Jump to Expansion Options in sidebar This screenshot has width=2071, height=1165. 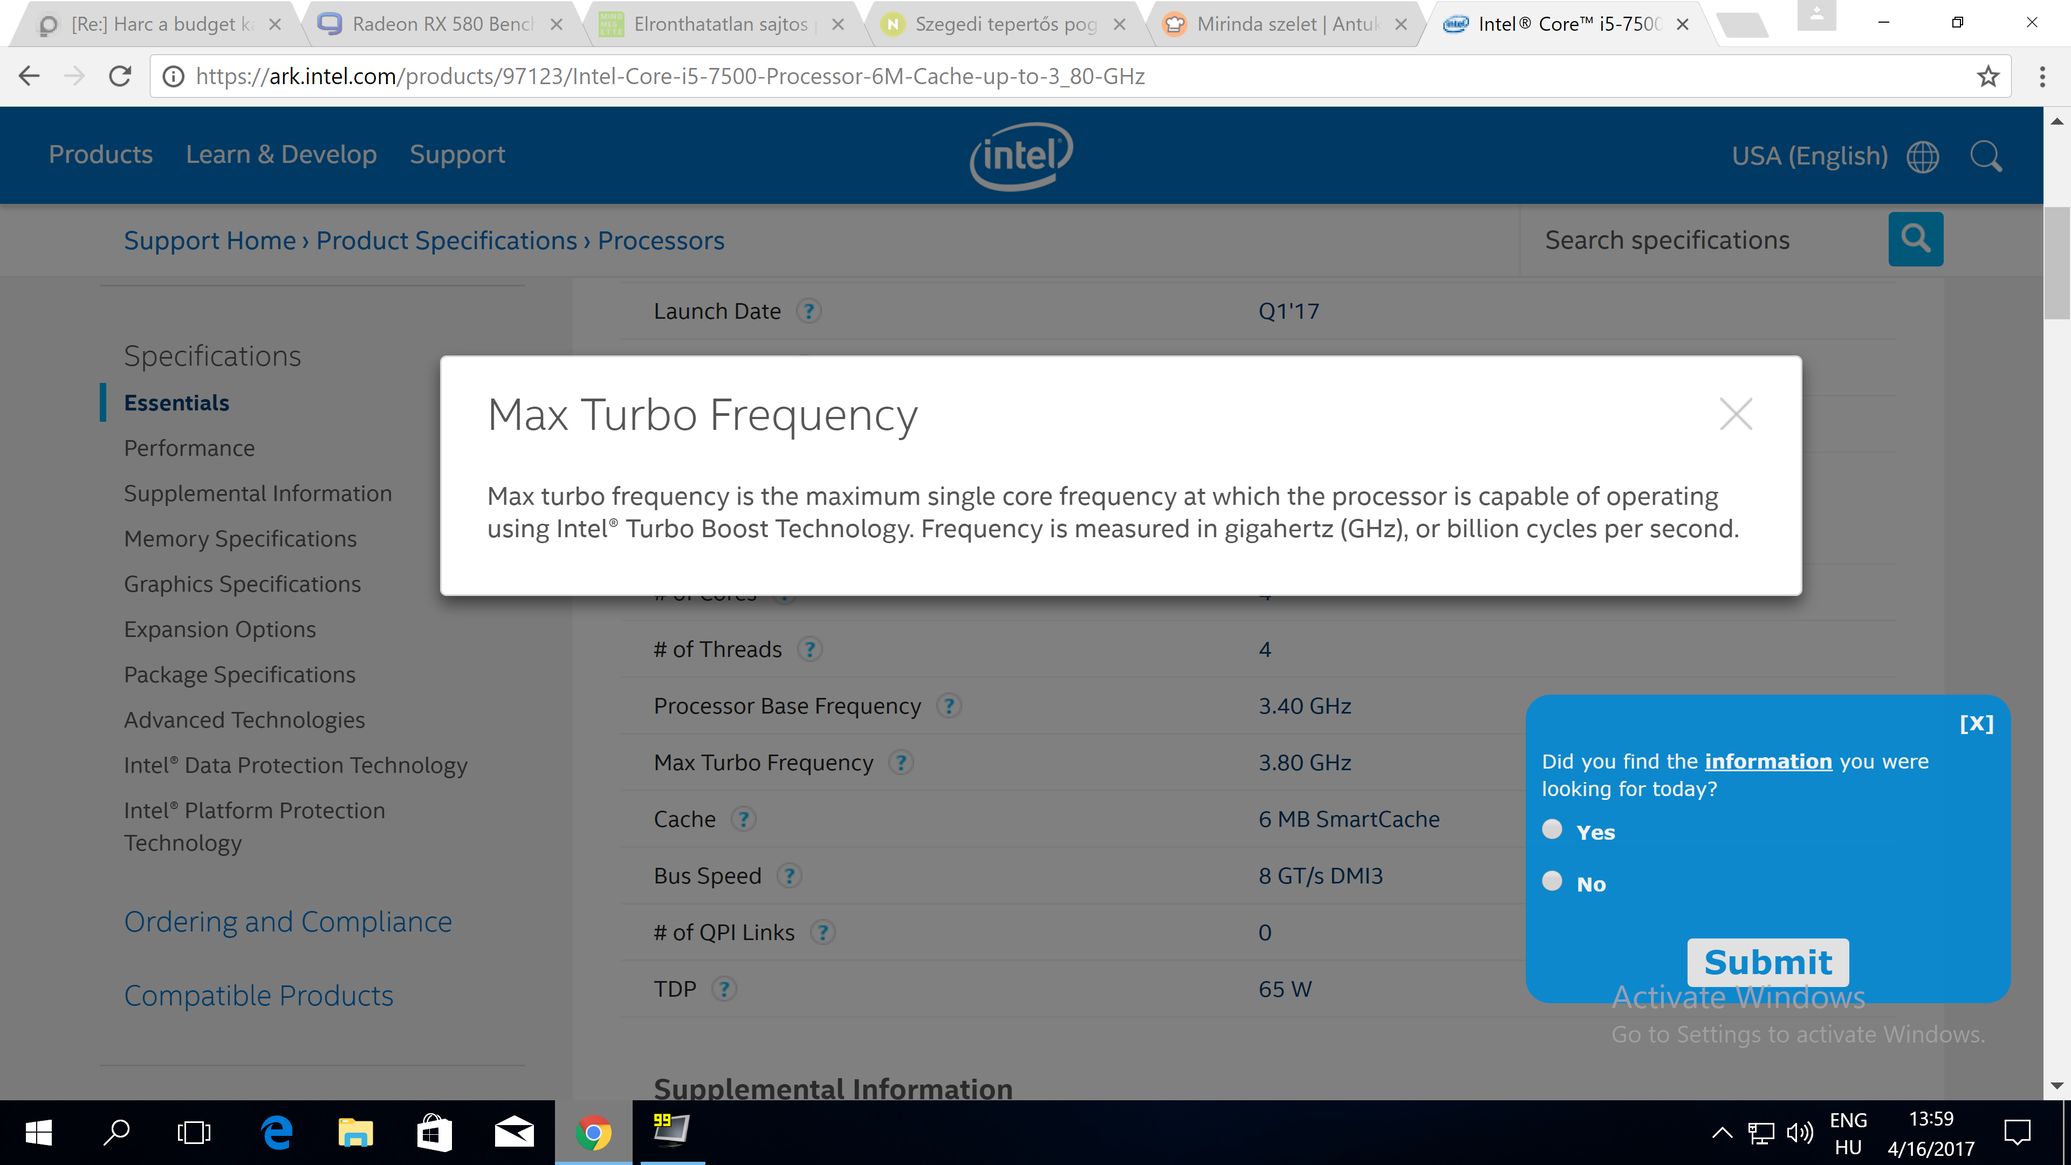[220, 629]
